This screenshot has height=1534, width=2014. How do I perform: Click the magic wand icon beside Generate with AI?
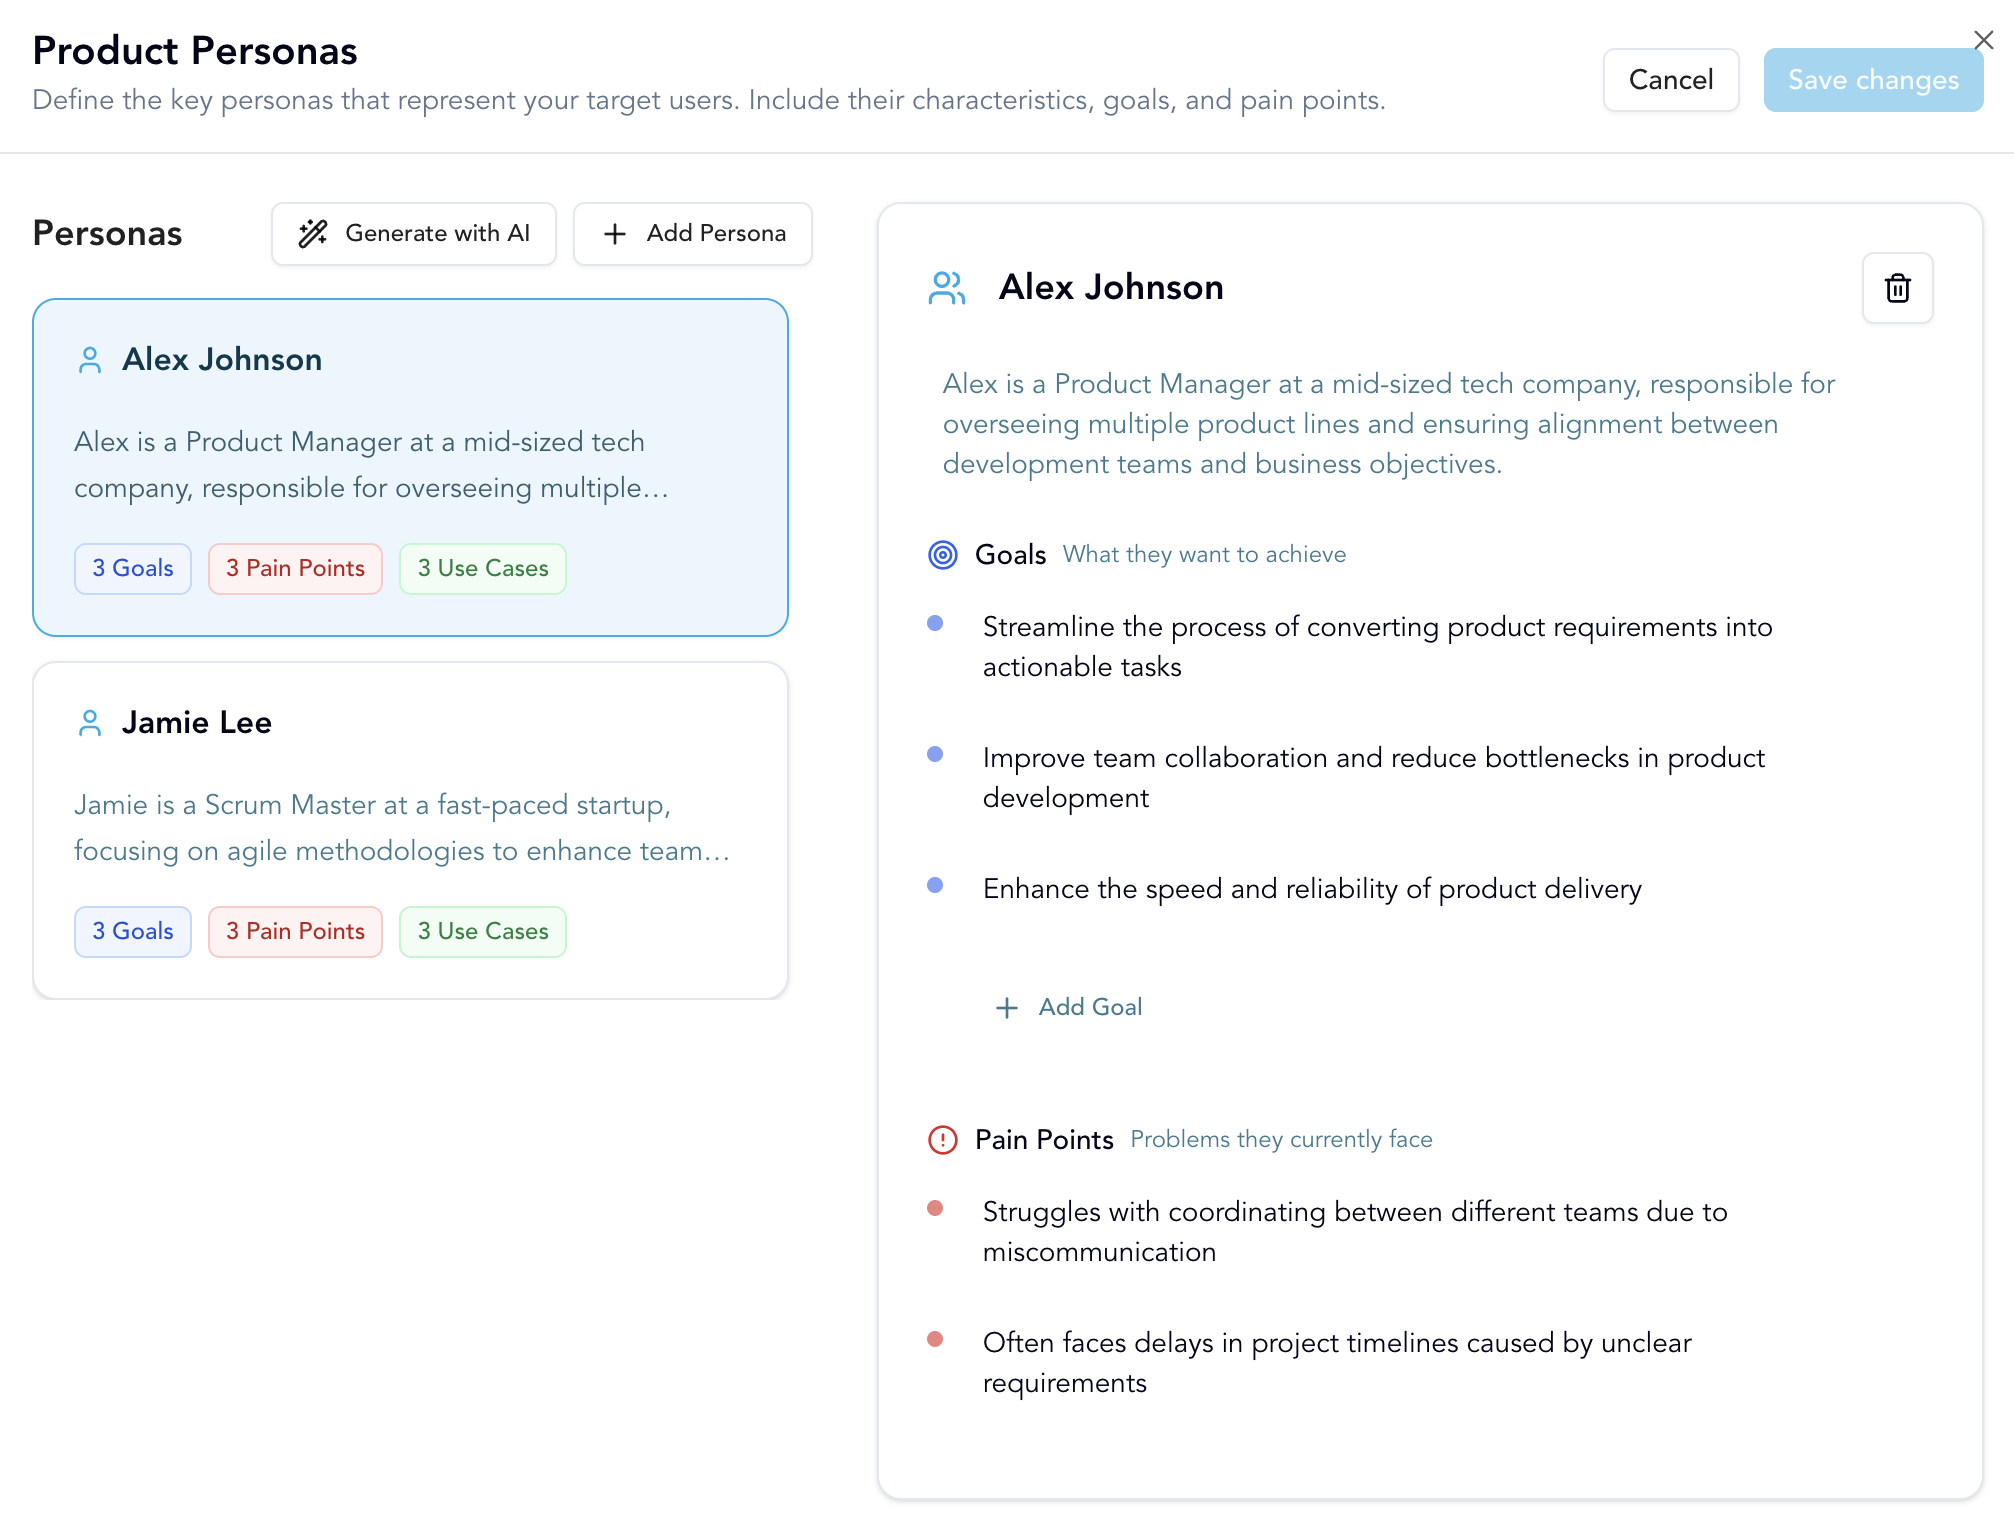click(312, 233)
